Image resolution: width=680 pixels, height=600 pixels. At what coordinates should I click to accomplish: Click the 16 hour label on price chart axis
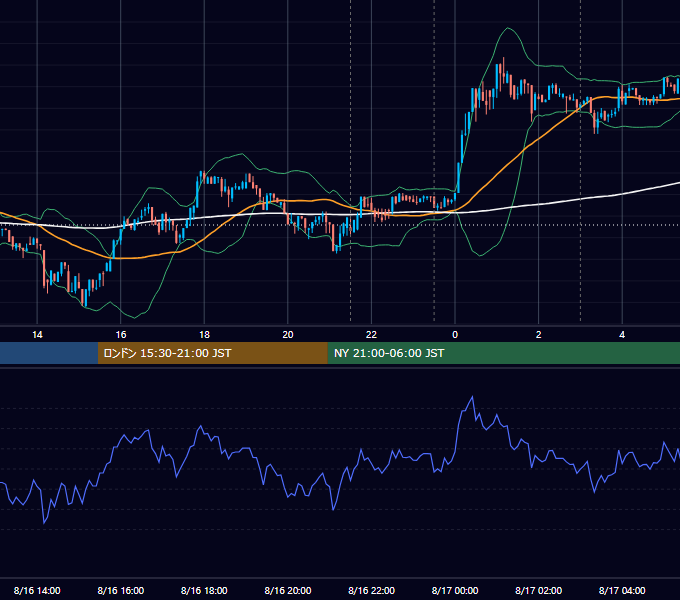click(x=121, y=335)
